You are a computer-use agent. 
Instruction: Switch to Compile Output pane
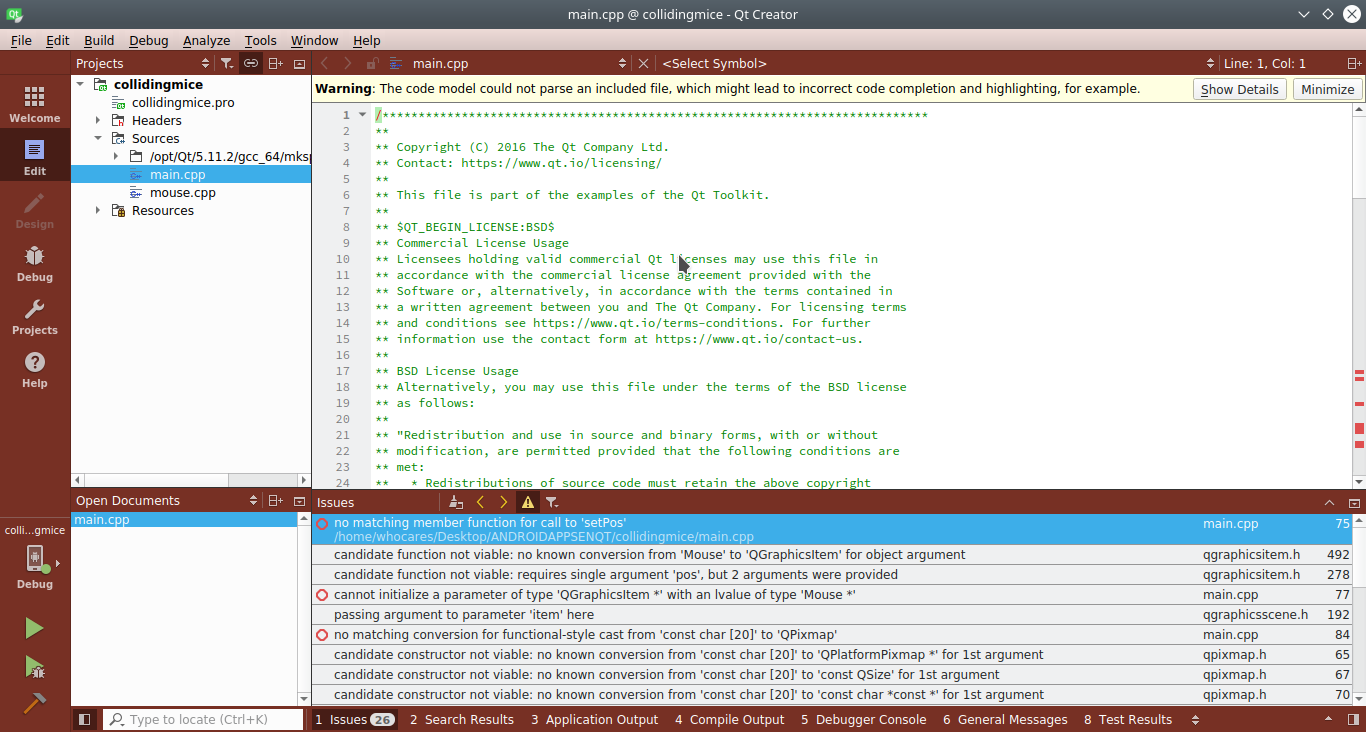pos(730,719)
